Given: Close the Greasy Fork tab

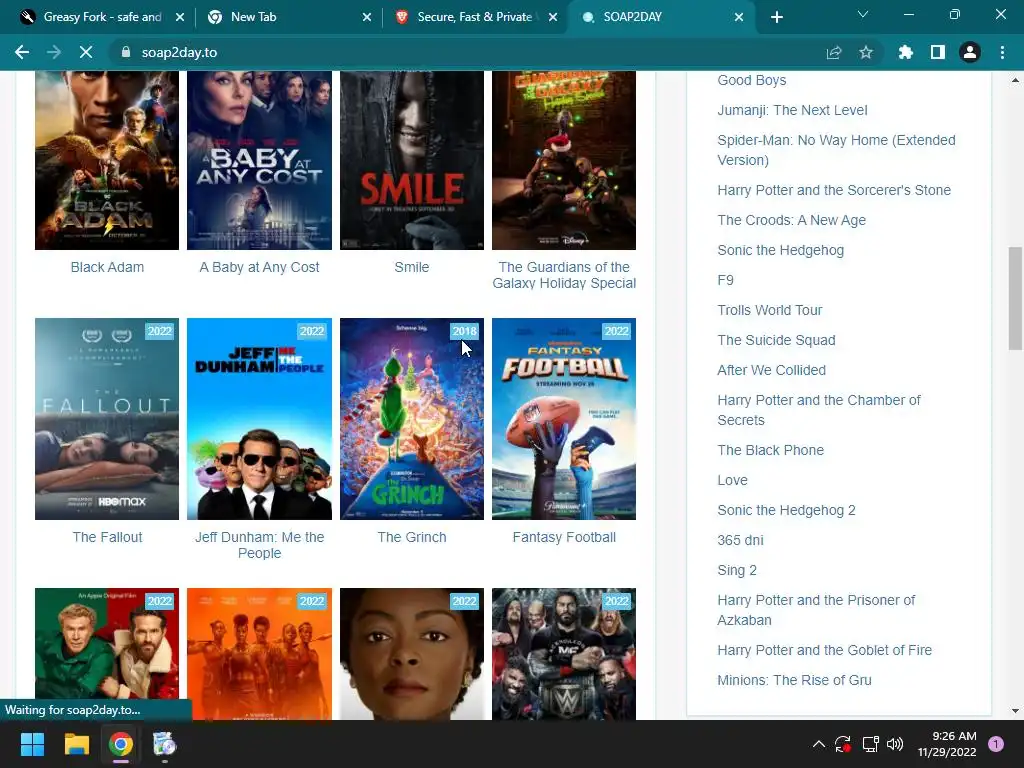Looking at the screenshot, I should click(x=180, y=17).
